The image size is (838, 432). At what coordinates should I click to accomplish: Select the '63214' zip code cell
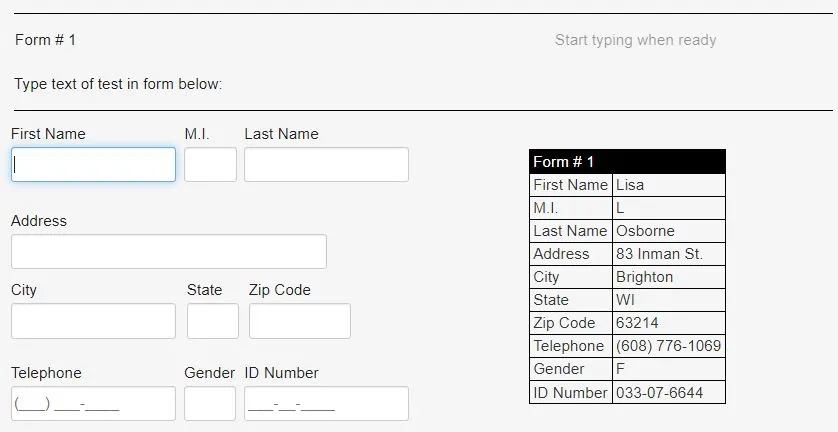point(669,323)
